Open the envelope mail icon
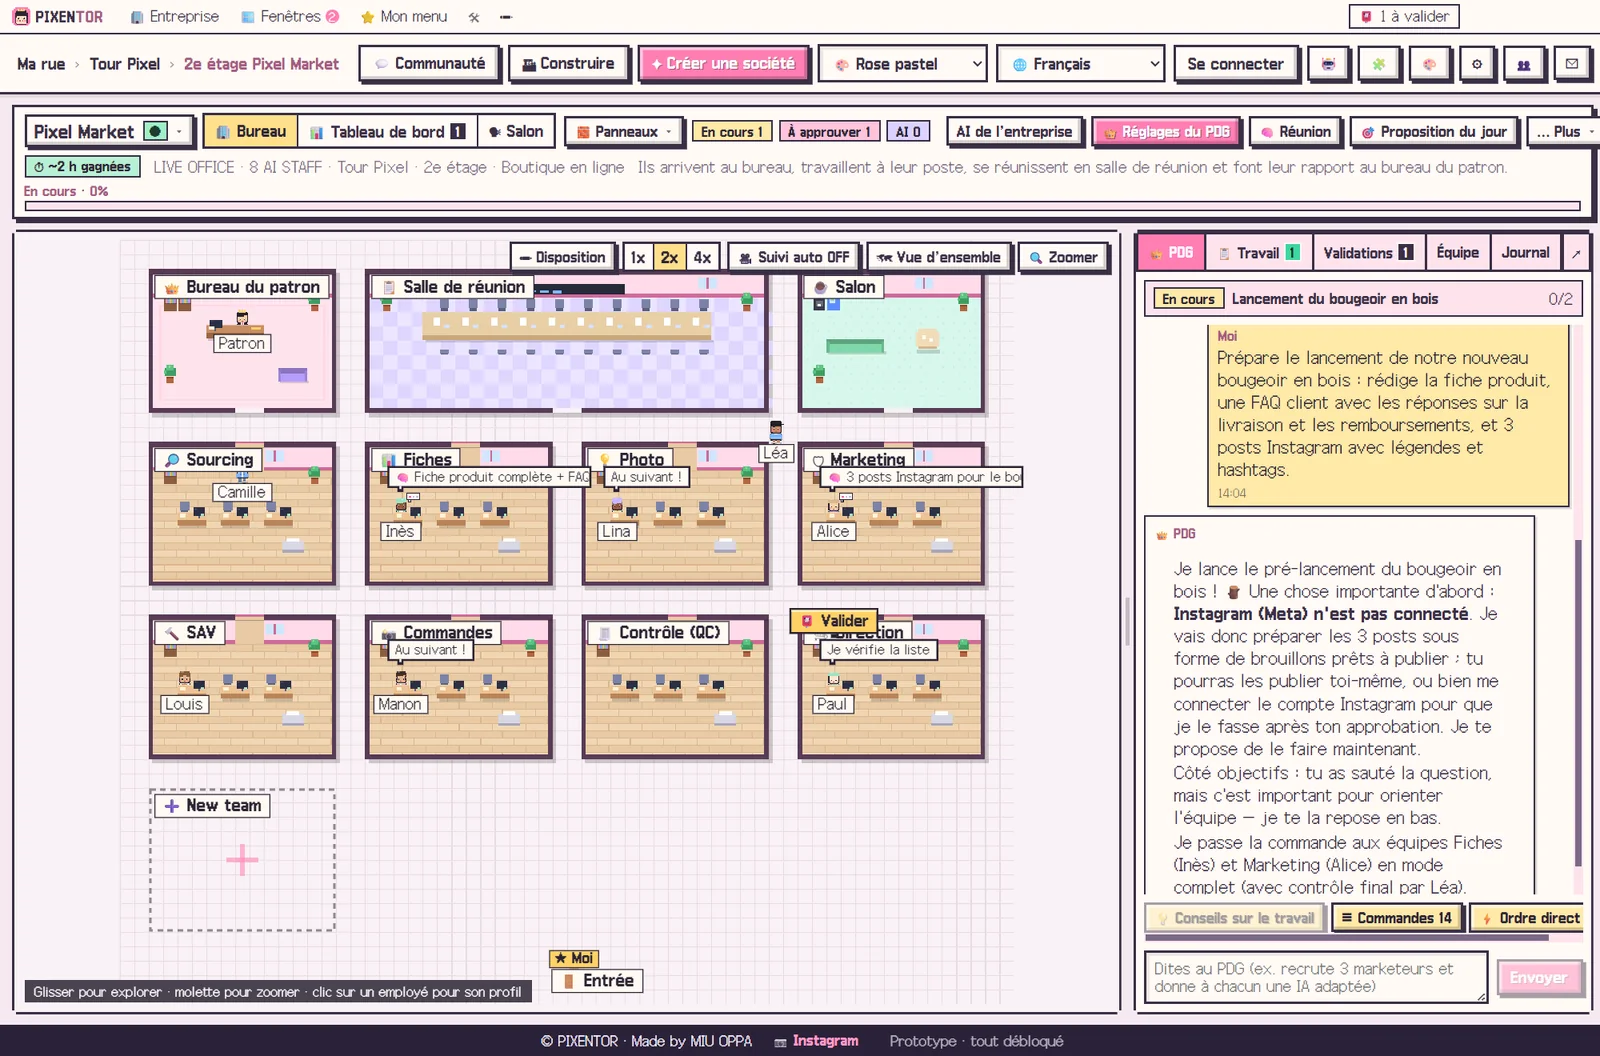 point(1572,64)
